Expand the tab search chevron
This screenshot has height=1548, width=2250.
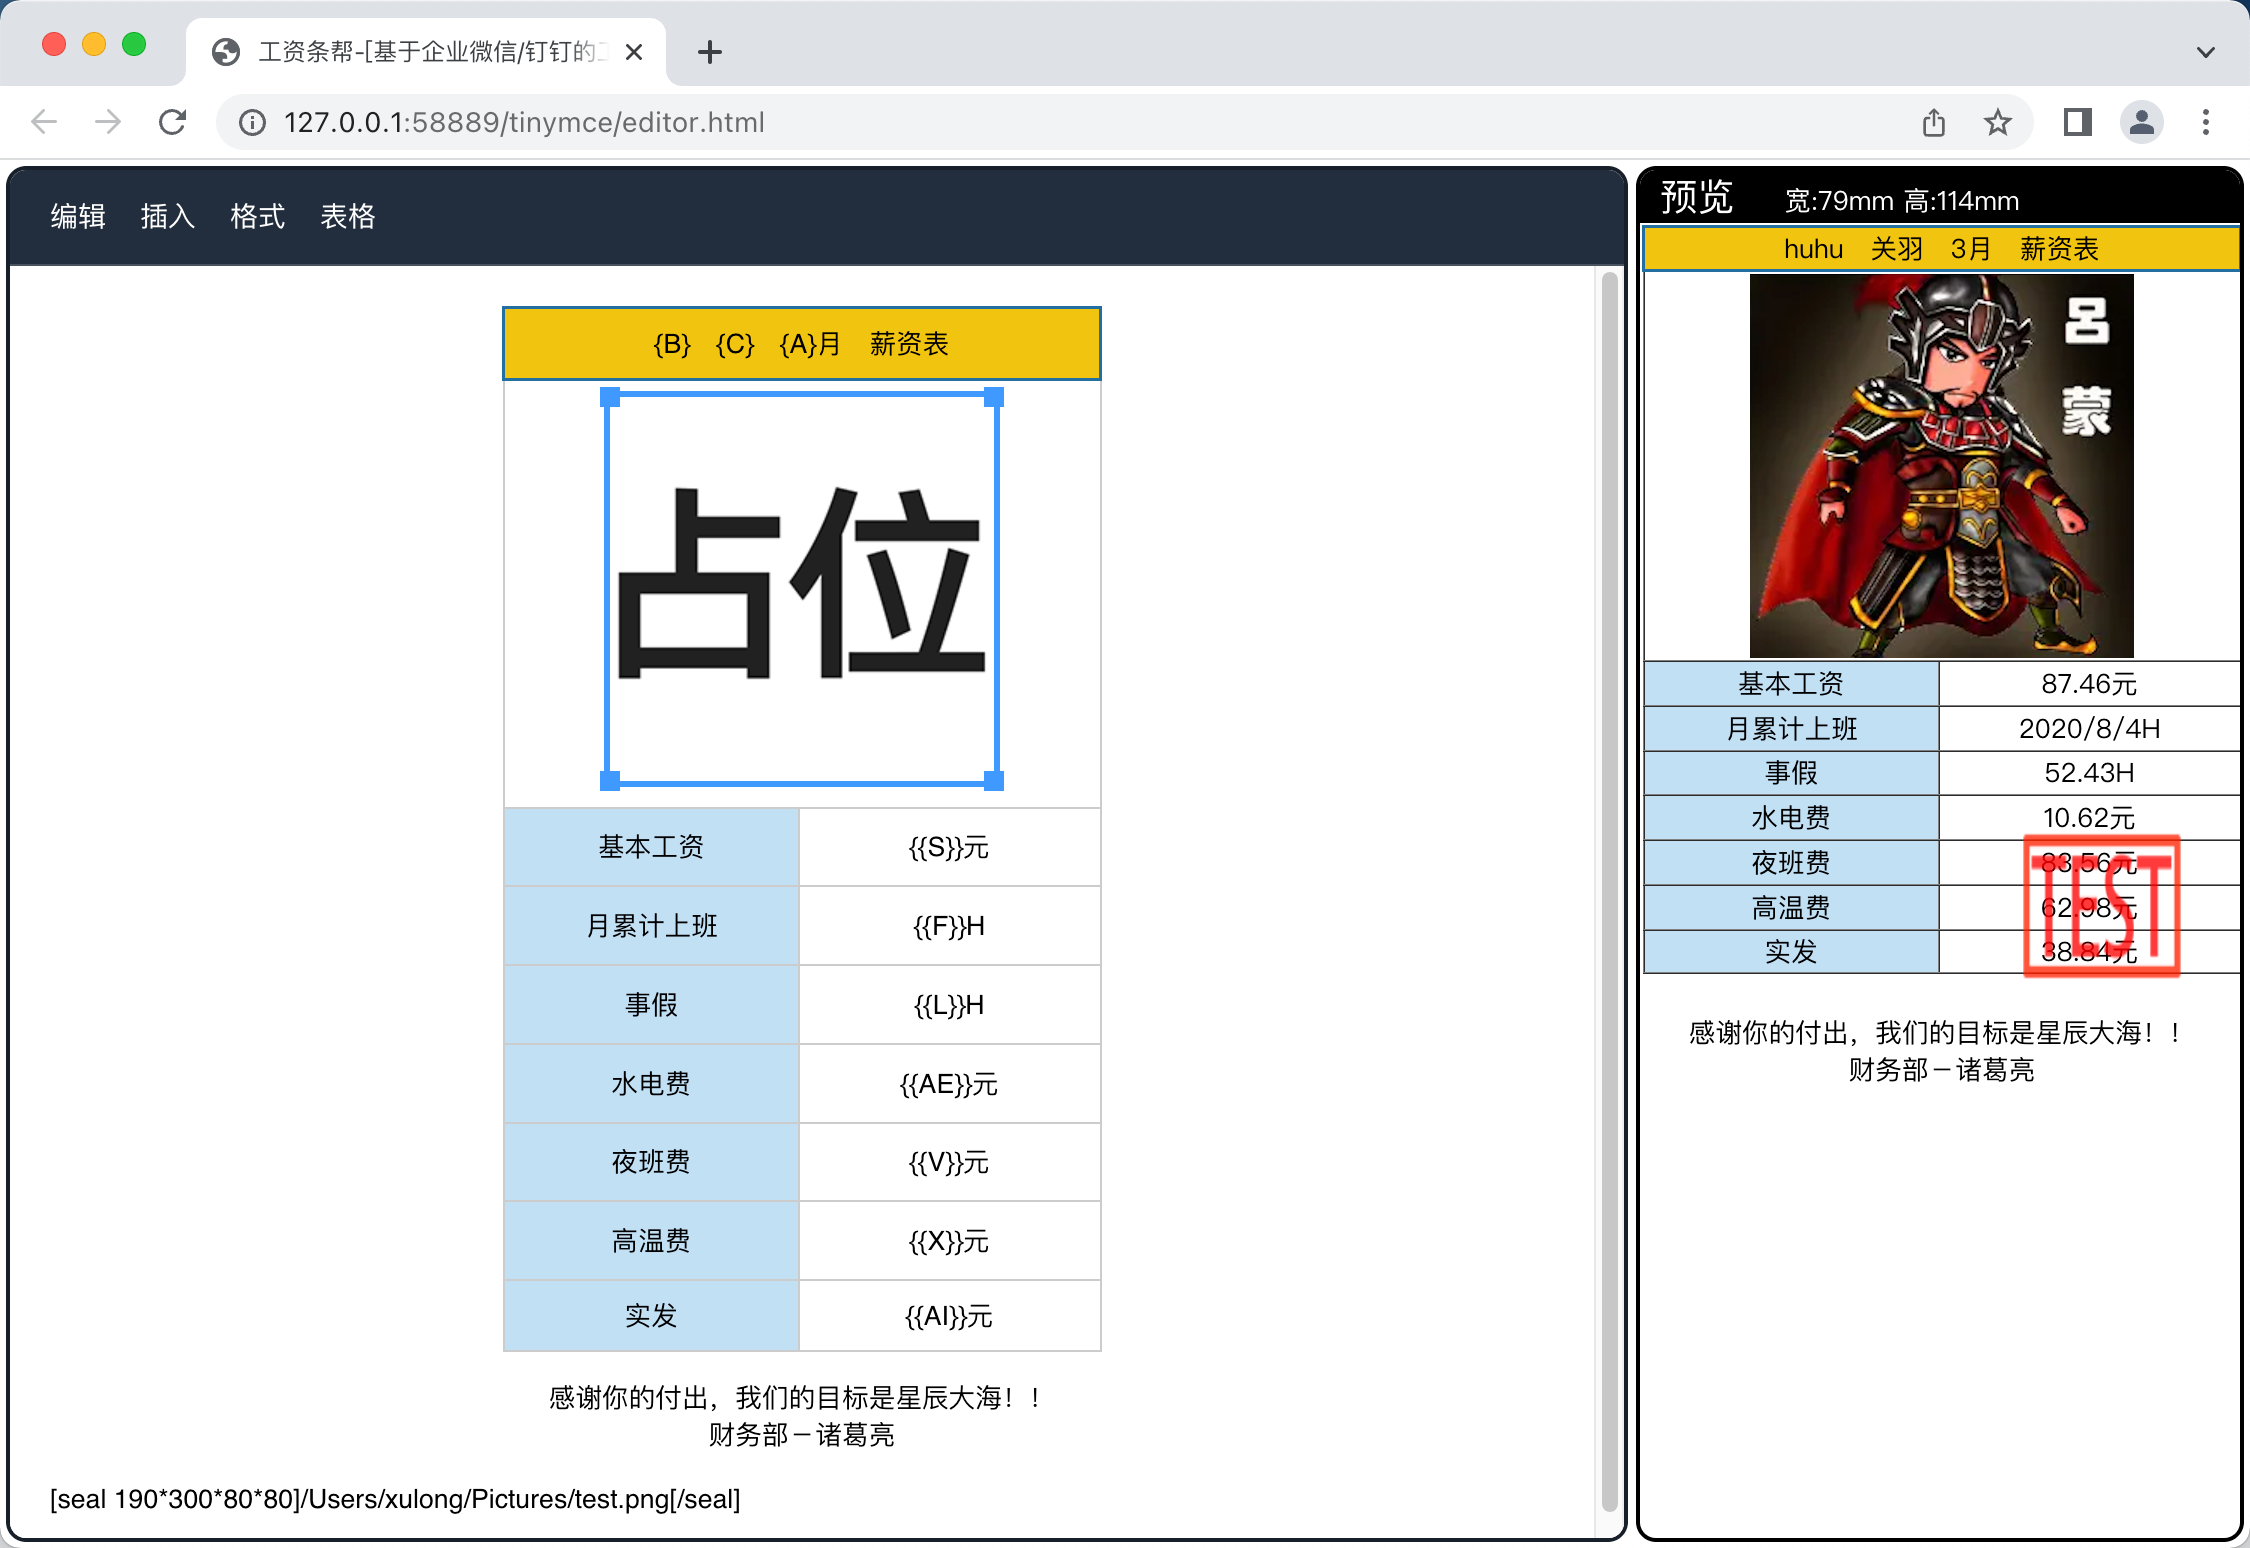click(2205, 52)
